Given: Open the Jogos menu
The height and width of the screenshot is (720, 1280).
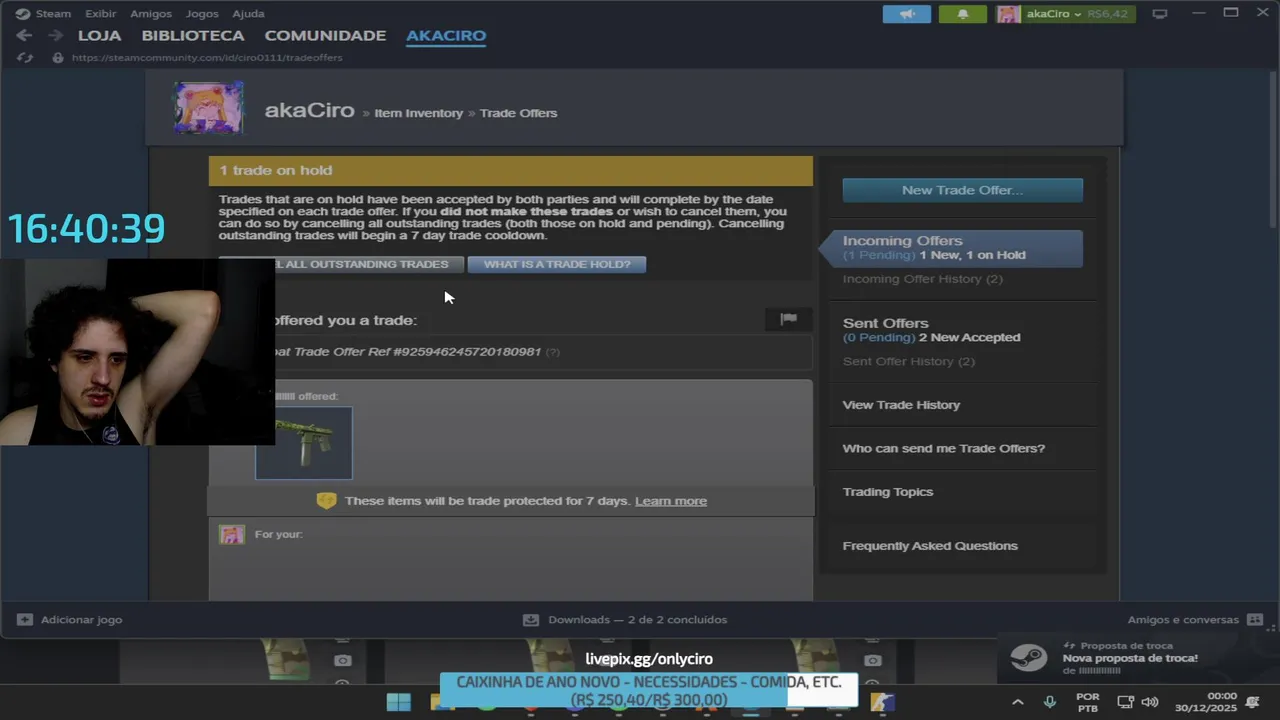Looking at the screenshot, I should pyautogui.click(x=202, y=14).
